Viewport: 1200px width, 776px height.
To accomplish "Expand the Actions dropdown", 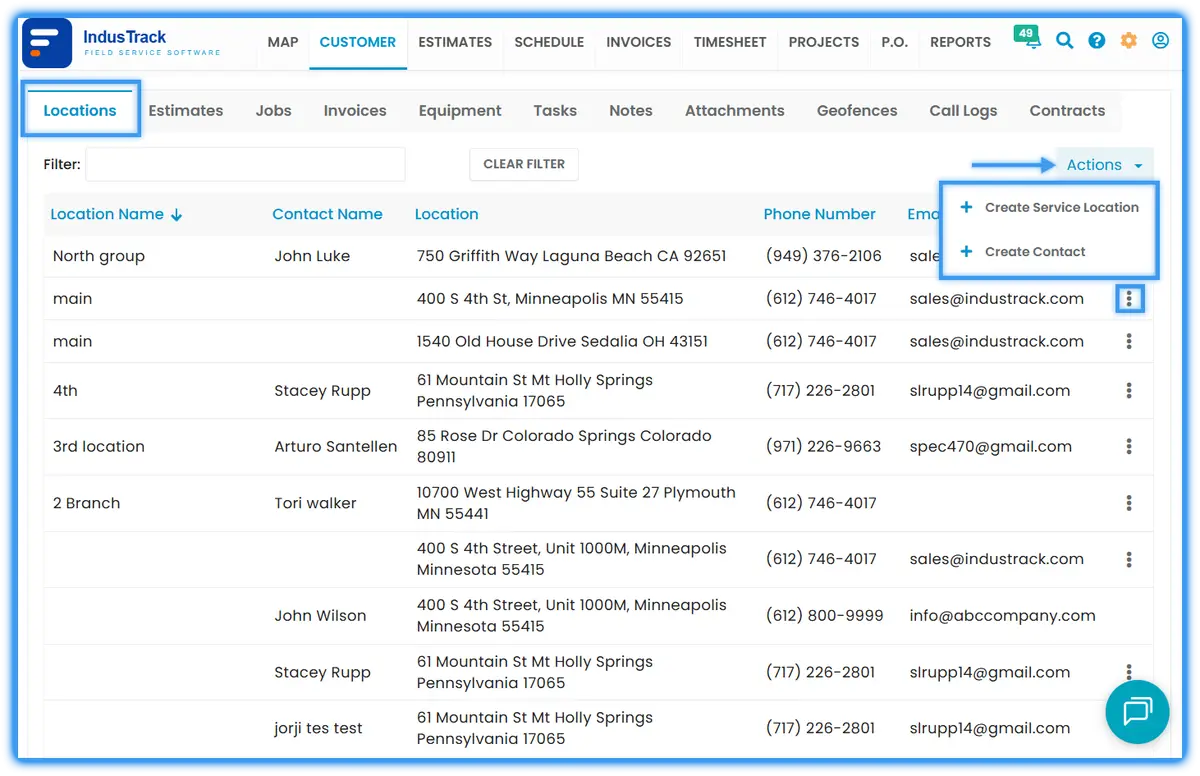I will (1104, 165).
